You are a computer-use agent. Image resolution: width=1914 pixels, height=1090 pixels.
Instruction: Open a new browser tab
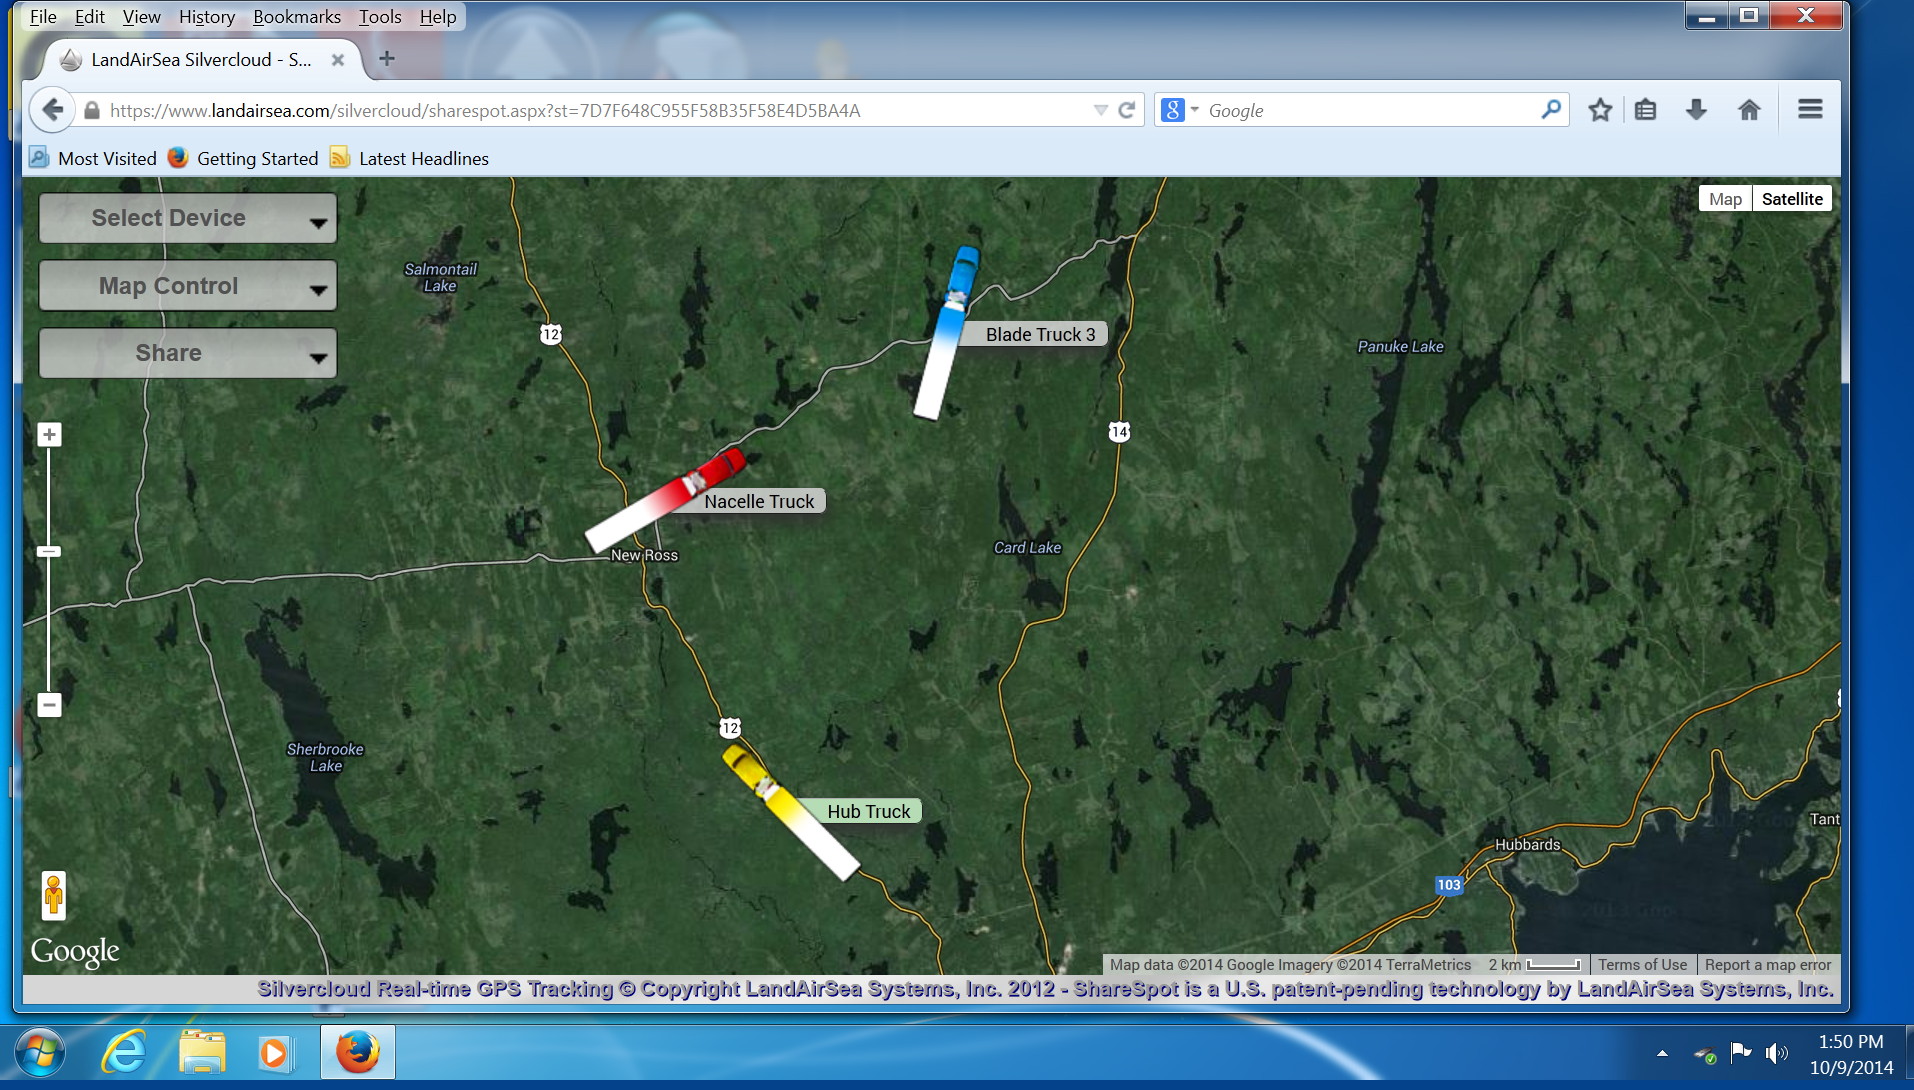[x=387, y=58]
